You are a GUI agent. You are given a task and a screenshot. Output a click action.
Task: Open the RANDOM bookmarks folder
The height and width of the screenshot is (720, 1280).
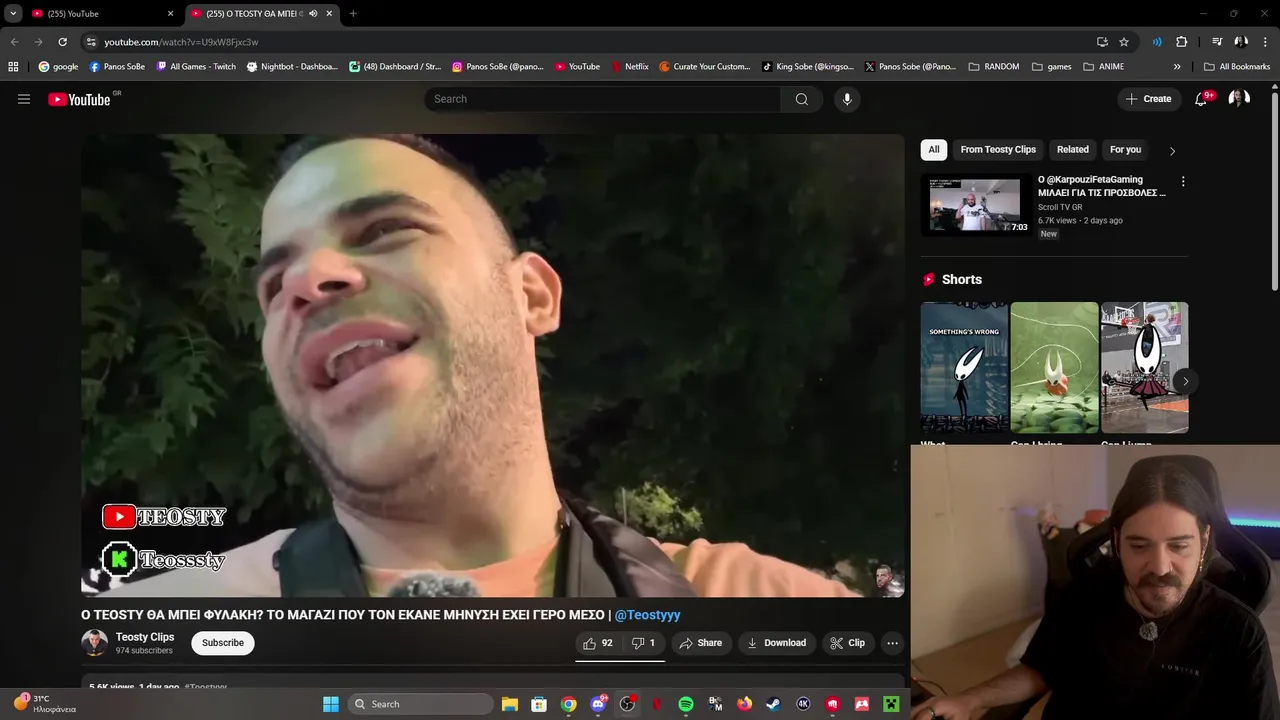994,67
